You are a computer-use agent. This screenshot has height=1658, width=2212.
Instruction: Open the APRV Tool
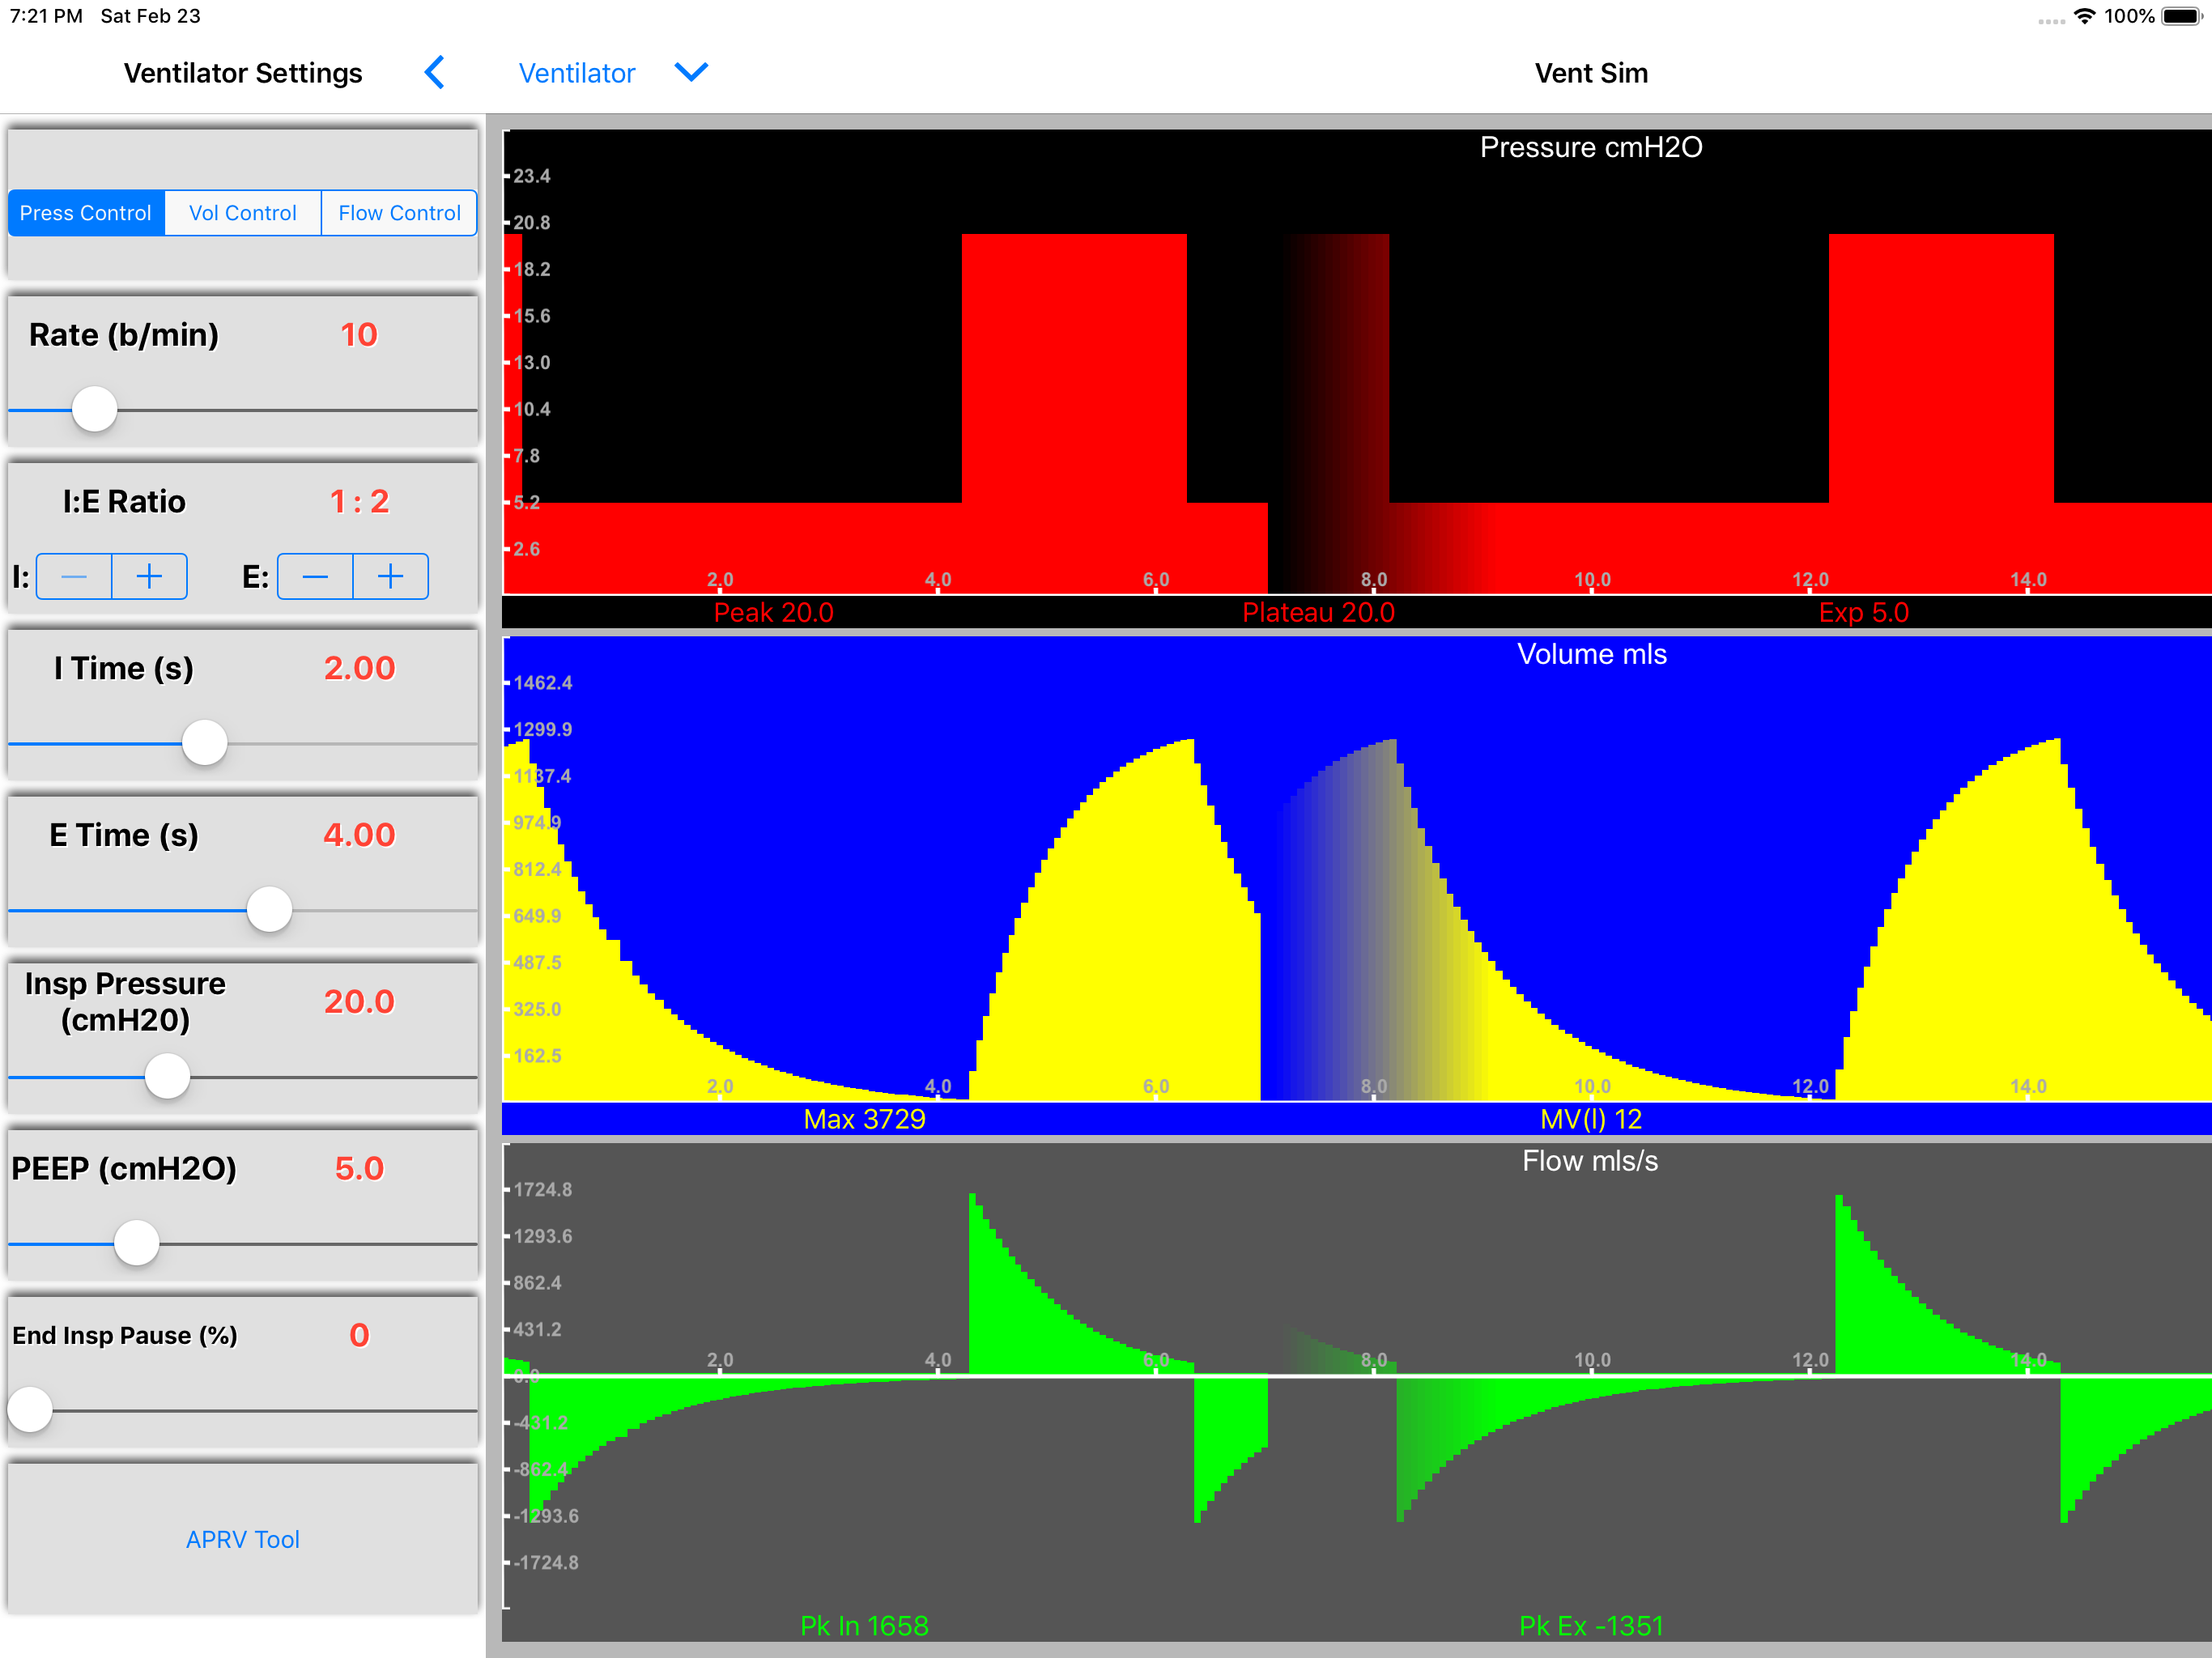click(x=243, y=1539)
